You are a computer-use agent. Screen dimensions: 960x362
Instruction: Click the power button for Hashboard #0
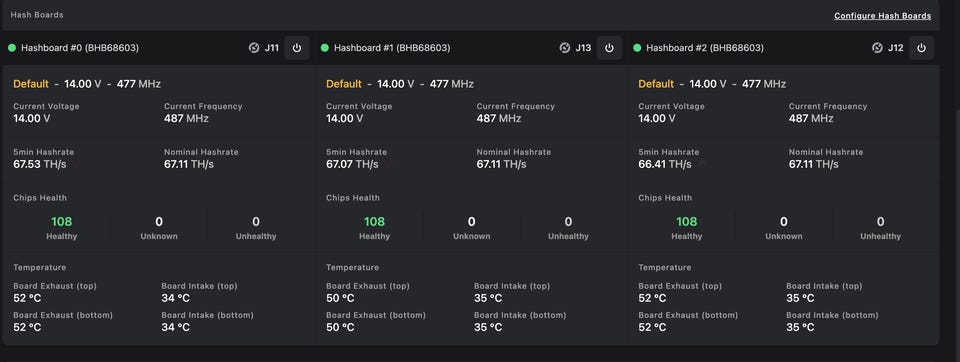(297, 48)
